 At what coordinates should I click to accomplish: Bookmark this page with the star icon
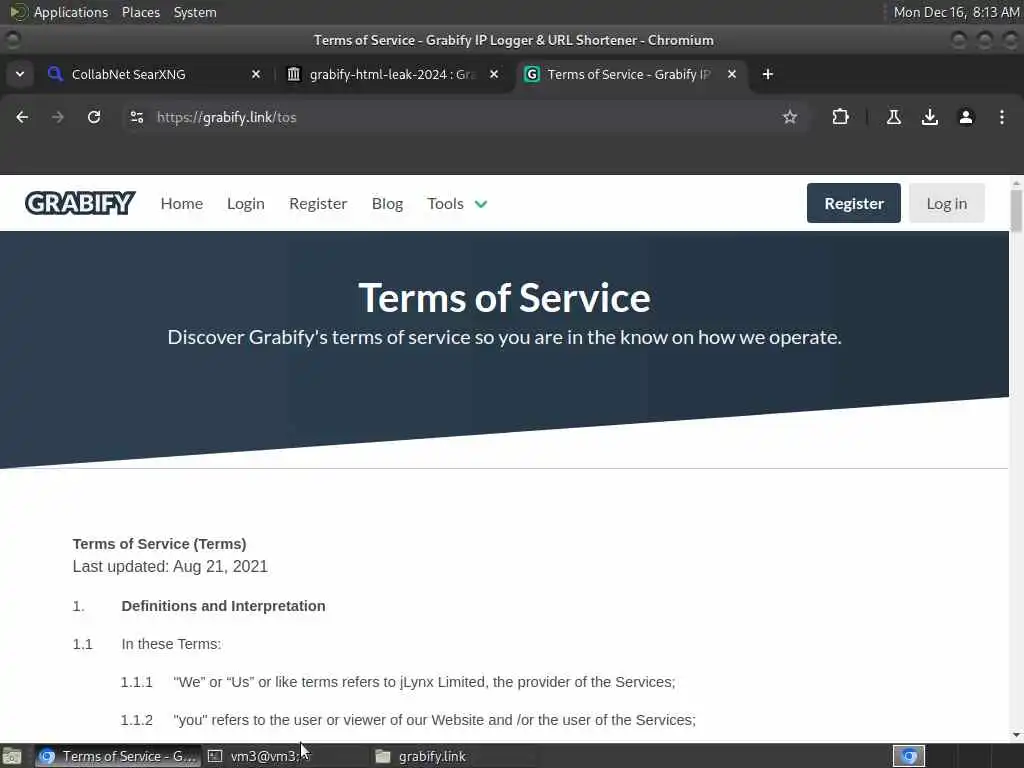click(790, 117)
